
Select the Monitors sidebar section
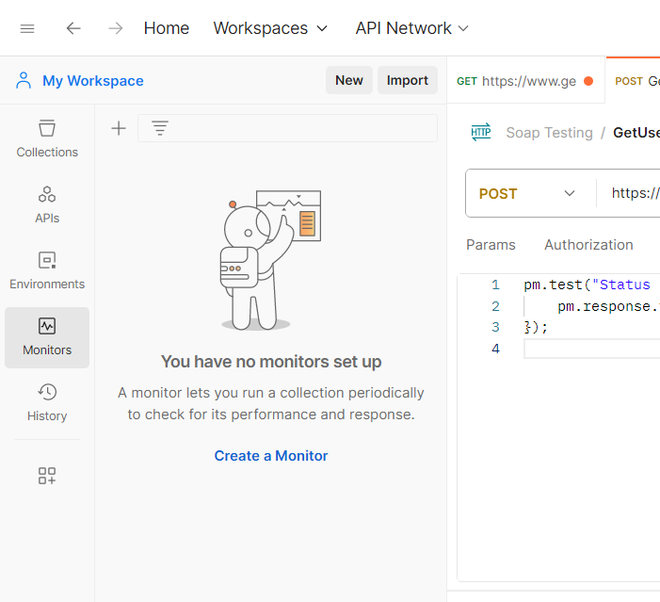click(x=47, y=337)
